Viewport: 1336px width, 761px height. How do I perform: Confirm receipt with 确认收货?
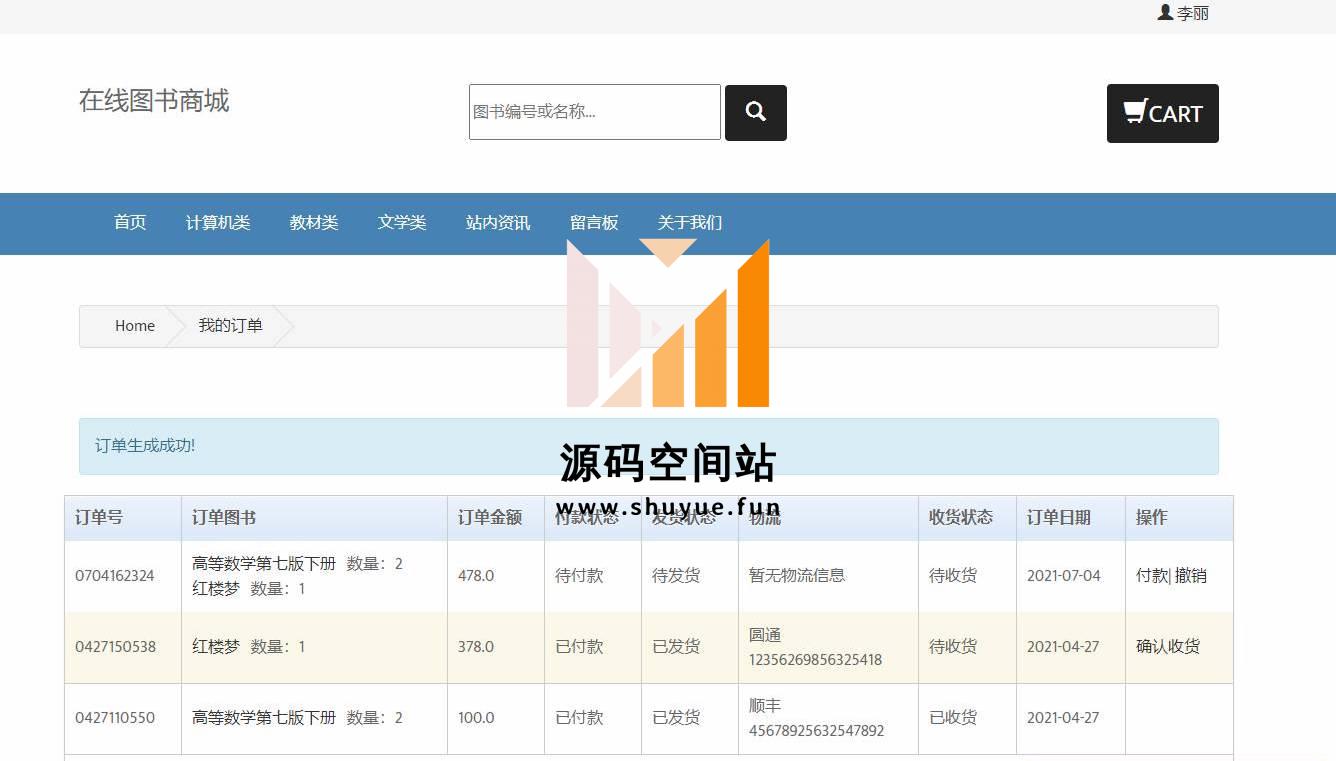(x=1168, y=647)
